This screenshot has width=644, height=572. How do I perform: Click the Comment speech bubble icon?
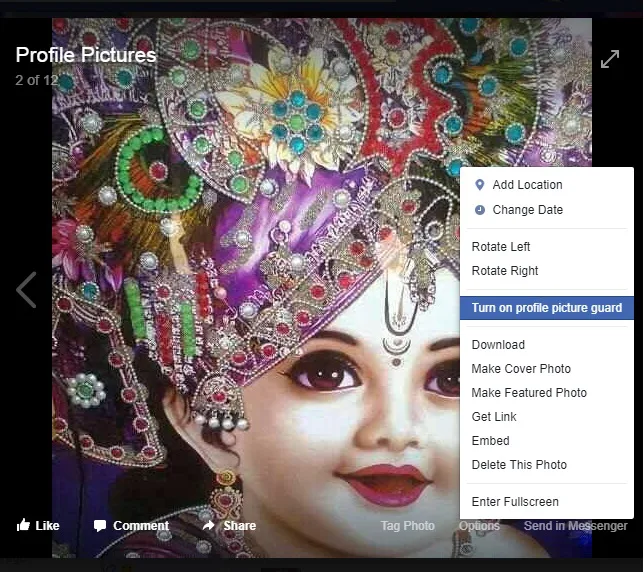coord(100,526)
